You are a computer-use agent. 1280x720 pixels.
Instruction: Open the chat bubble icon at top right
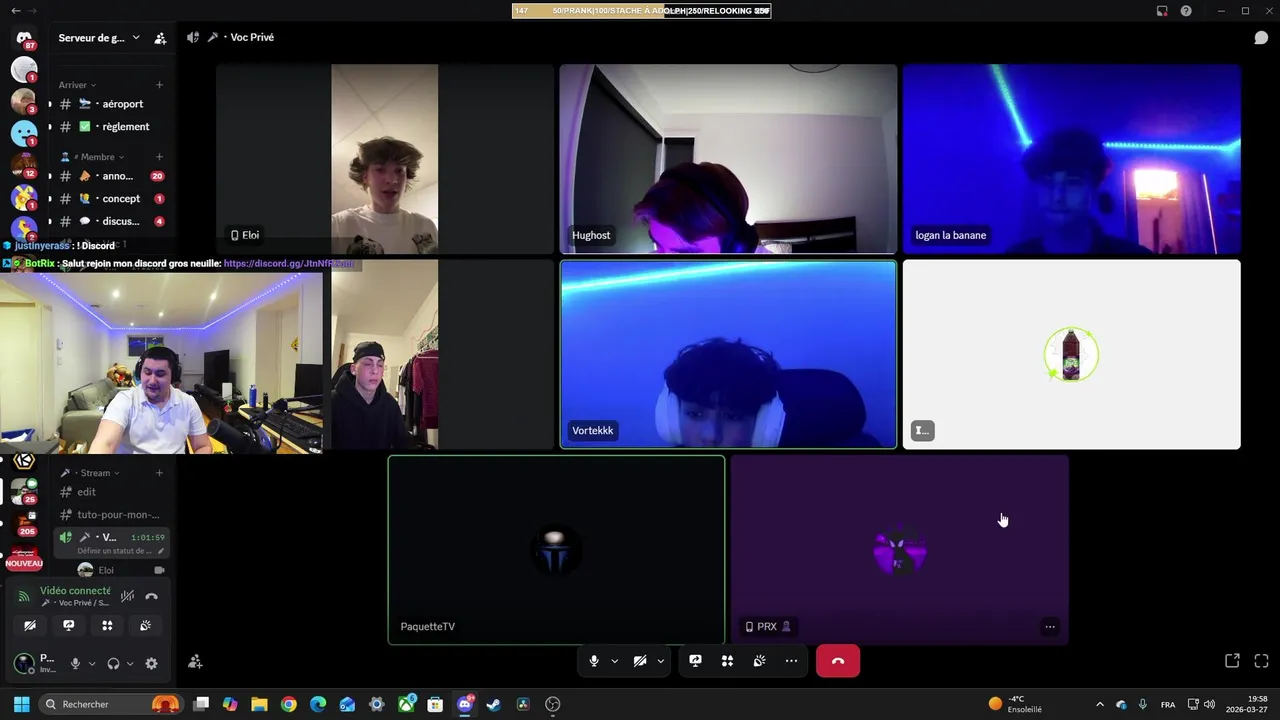[1261, 37]
